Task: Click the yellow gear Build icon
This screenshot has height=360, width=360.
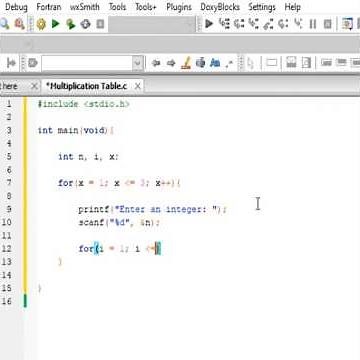Action: (x=41, y=24)
